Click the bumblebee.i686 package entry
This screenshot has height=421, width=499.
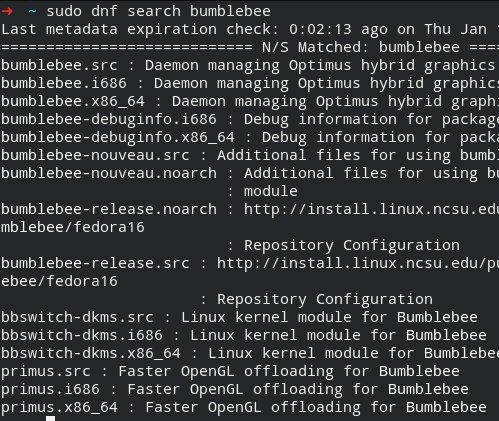point(64,83)
